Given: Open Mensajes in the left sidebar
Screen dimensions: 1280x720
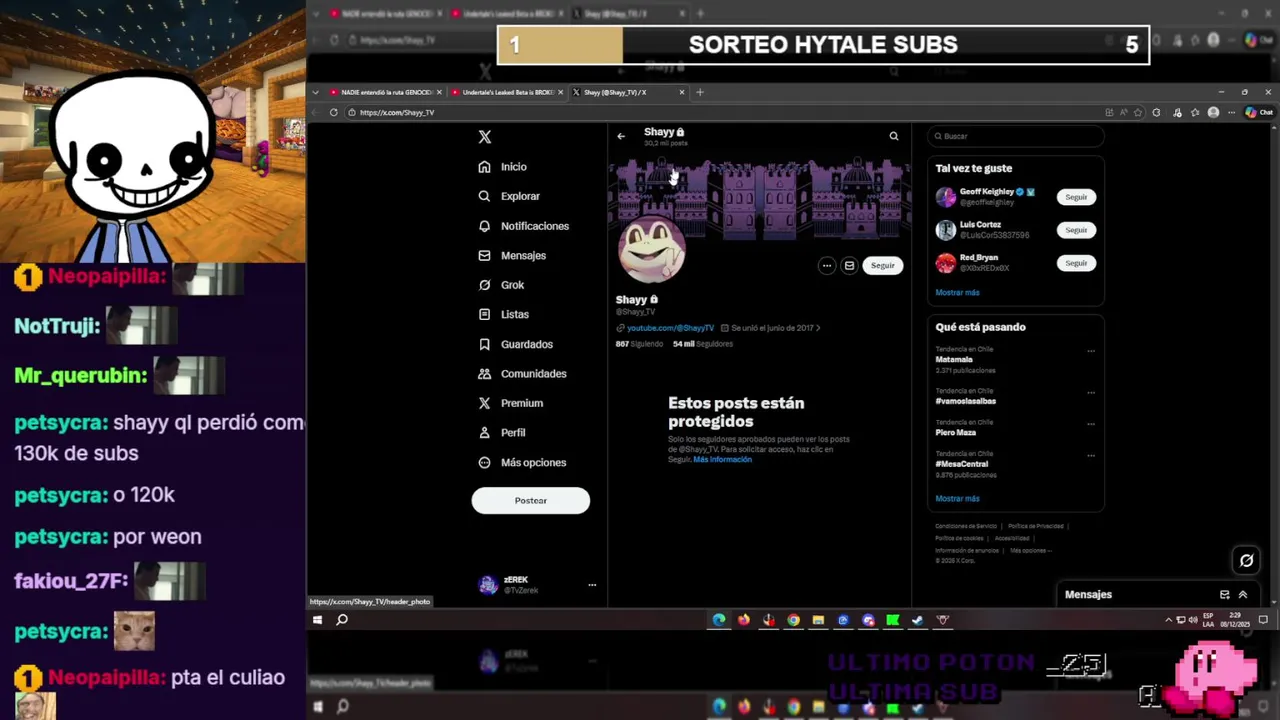Looking at the screenshot, I should pos(512,255).
